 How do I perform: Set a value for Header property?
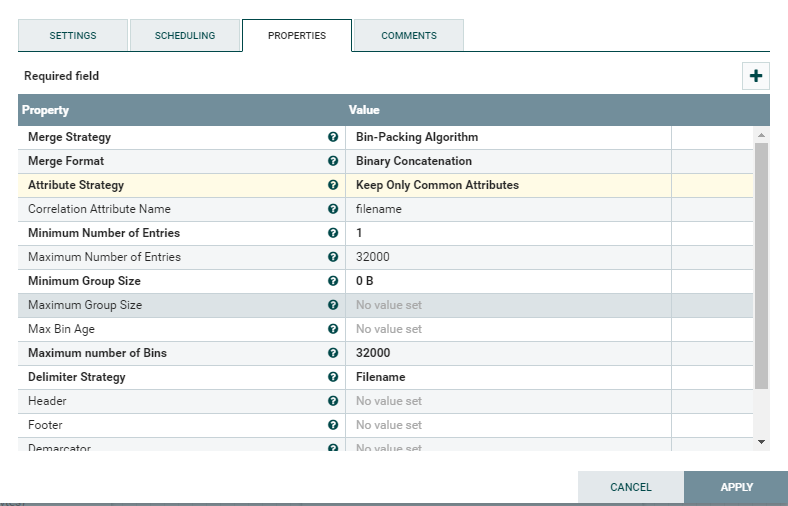pyautogui.click(x=508, y=401)
